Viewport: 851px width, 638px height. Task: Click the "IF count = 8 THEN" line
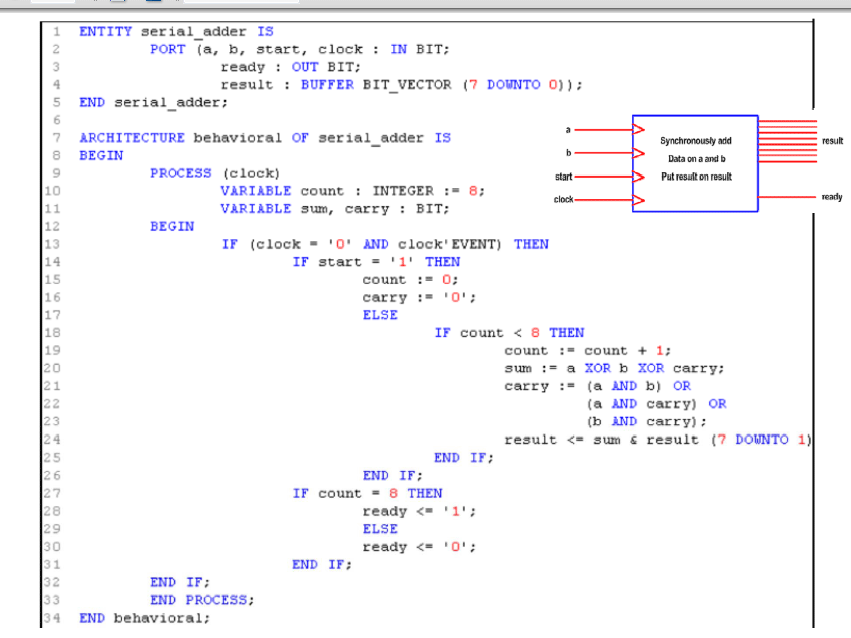click(x=367, y=494)
